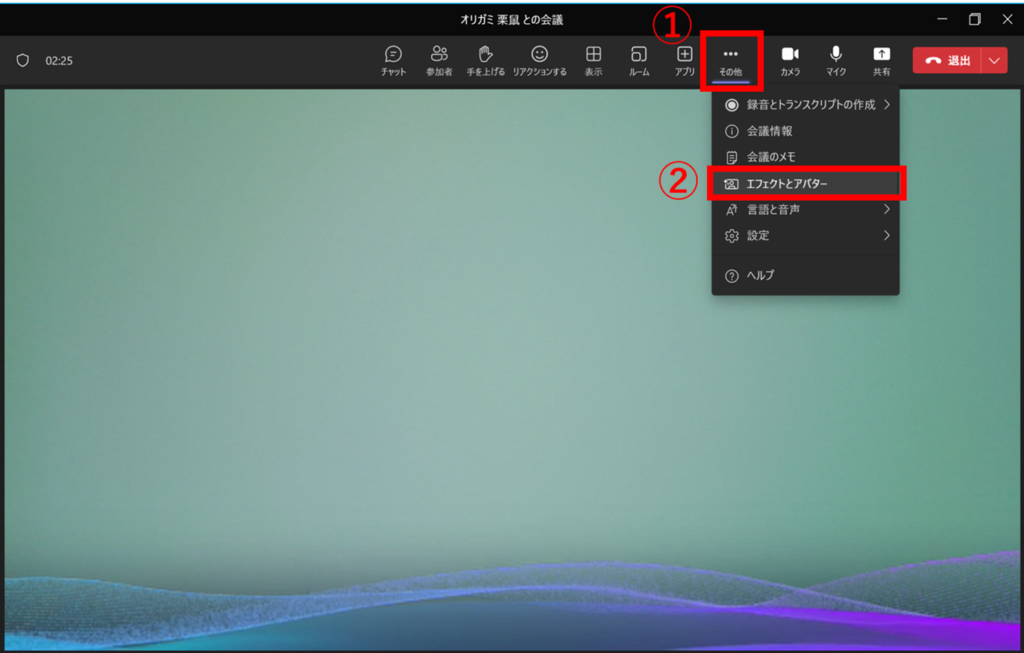Show the 参加者 (participants) list
Screen dimensions: 1024x653
coord(438,59)
